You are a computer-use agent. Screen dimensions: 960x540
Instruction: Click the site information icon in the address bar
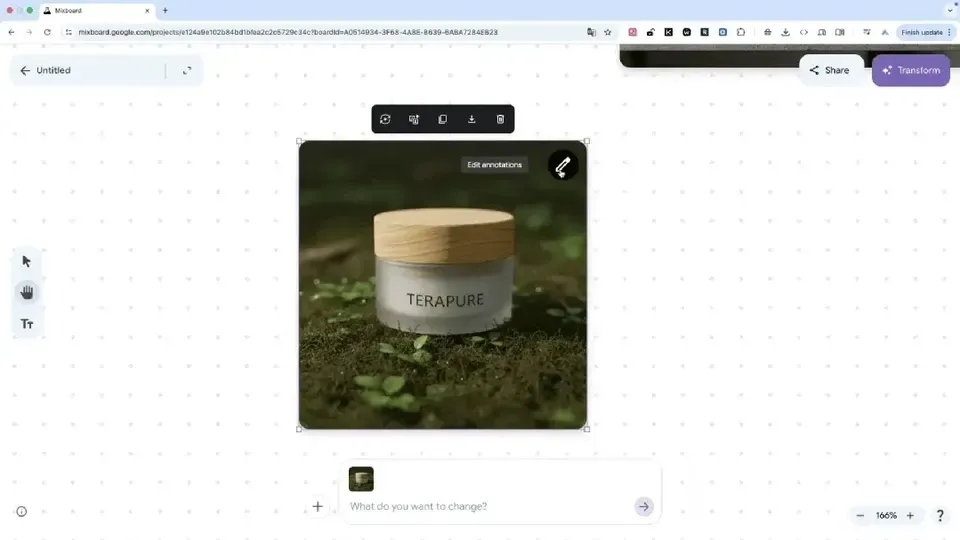[x=69, y=32]
